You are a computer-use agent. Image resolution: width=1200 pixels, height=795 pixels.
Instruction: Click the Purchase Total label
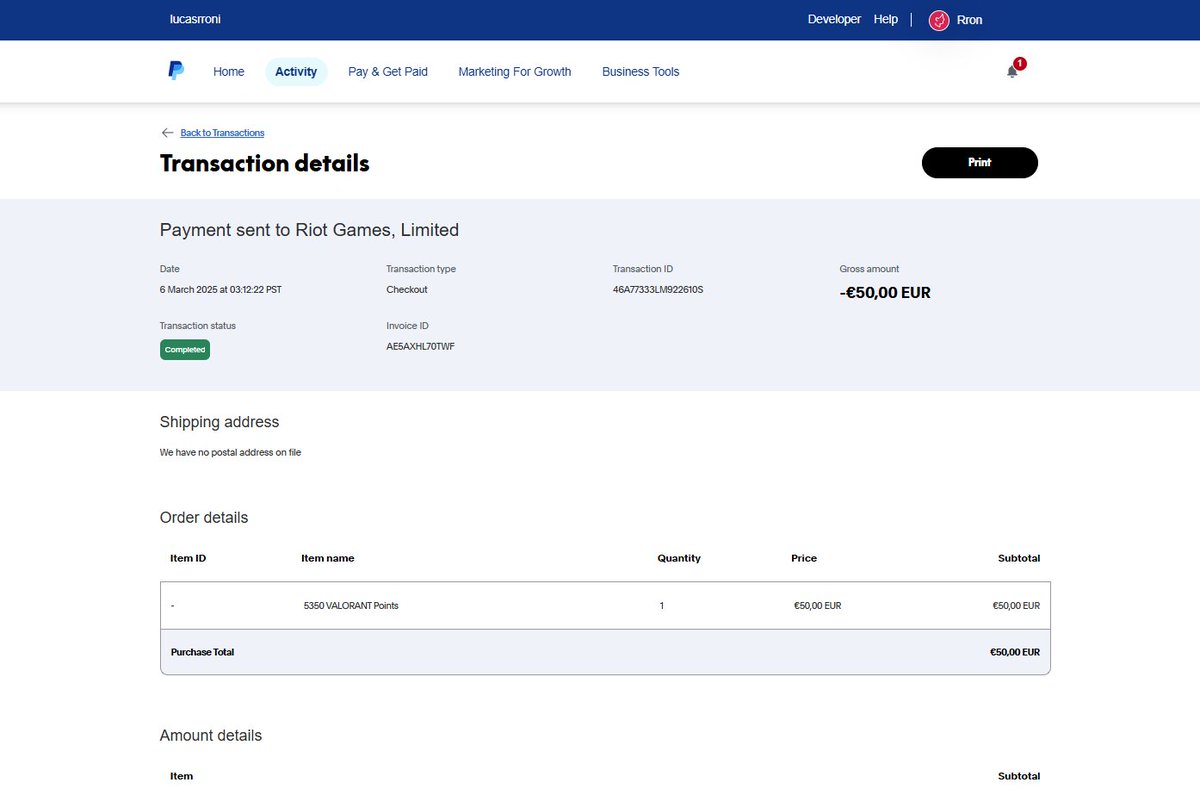203,652
